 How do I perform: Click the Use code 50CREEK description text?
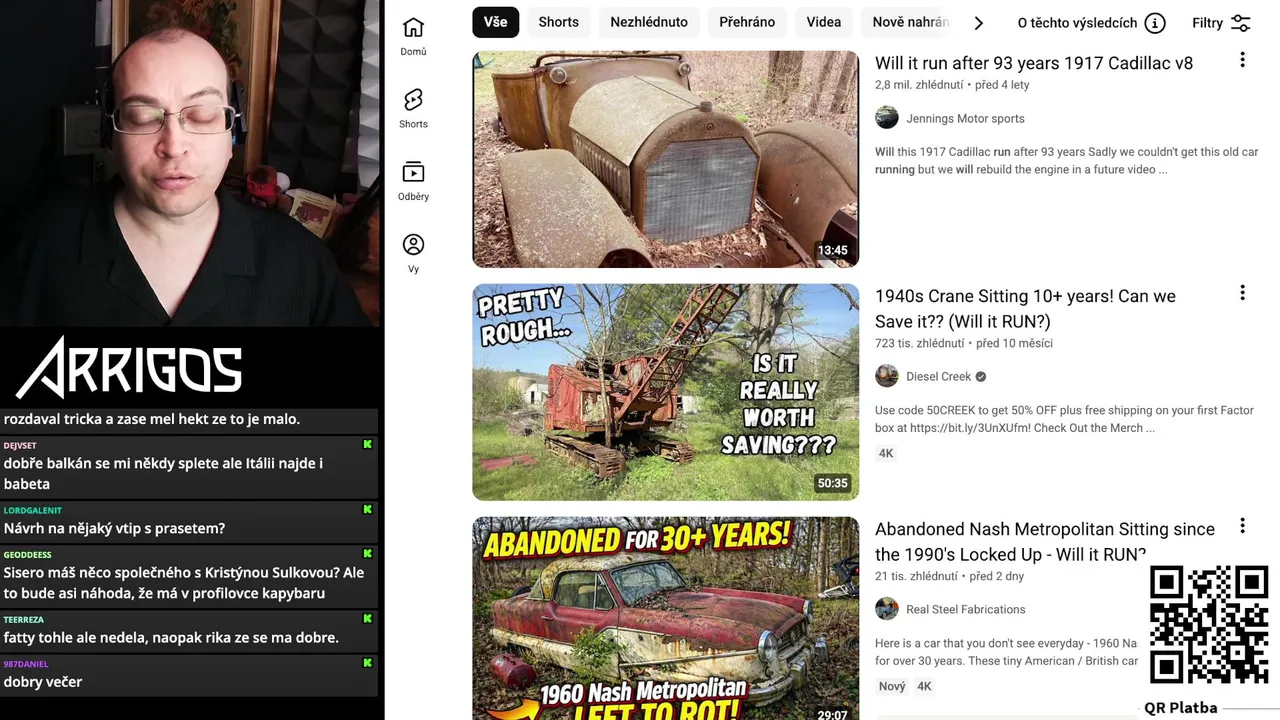(1064, 419)
